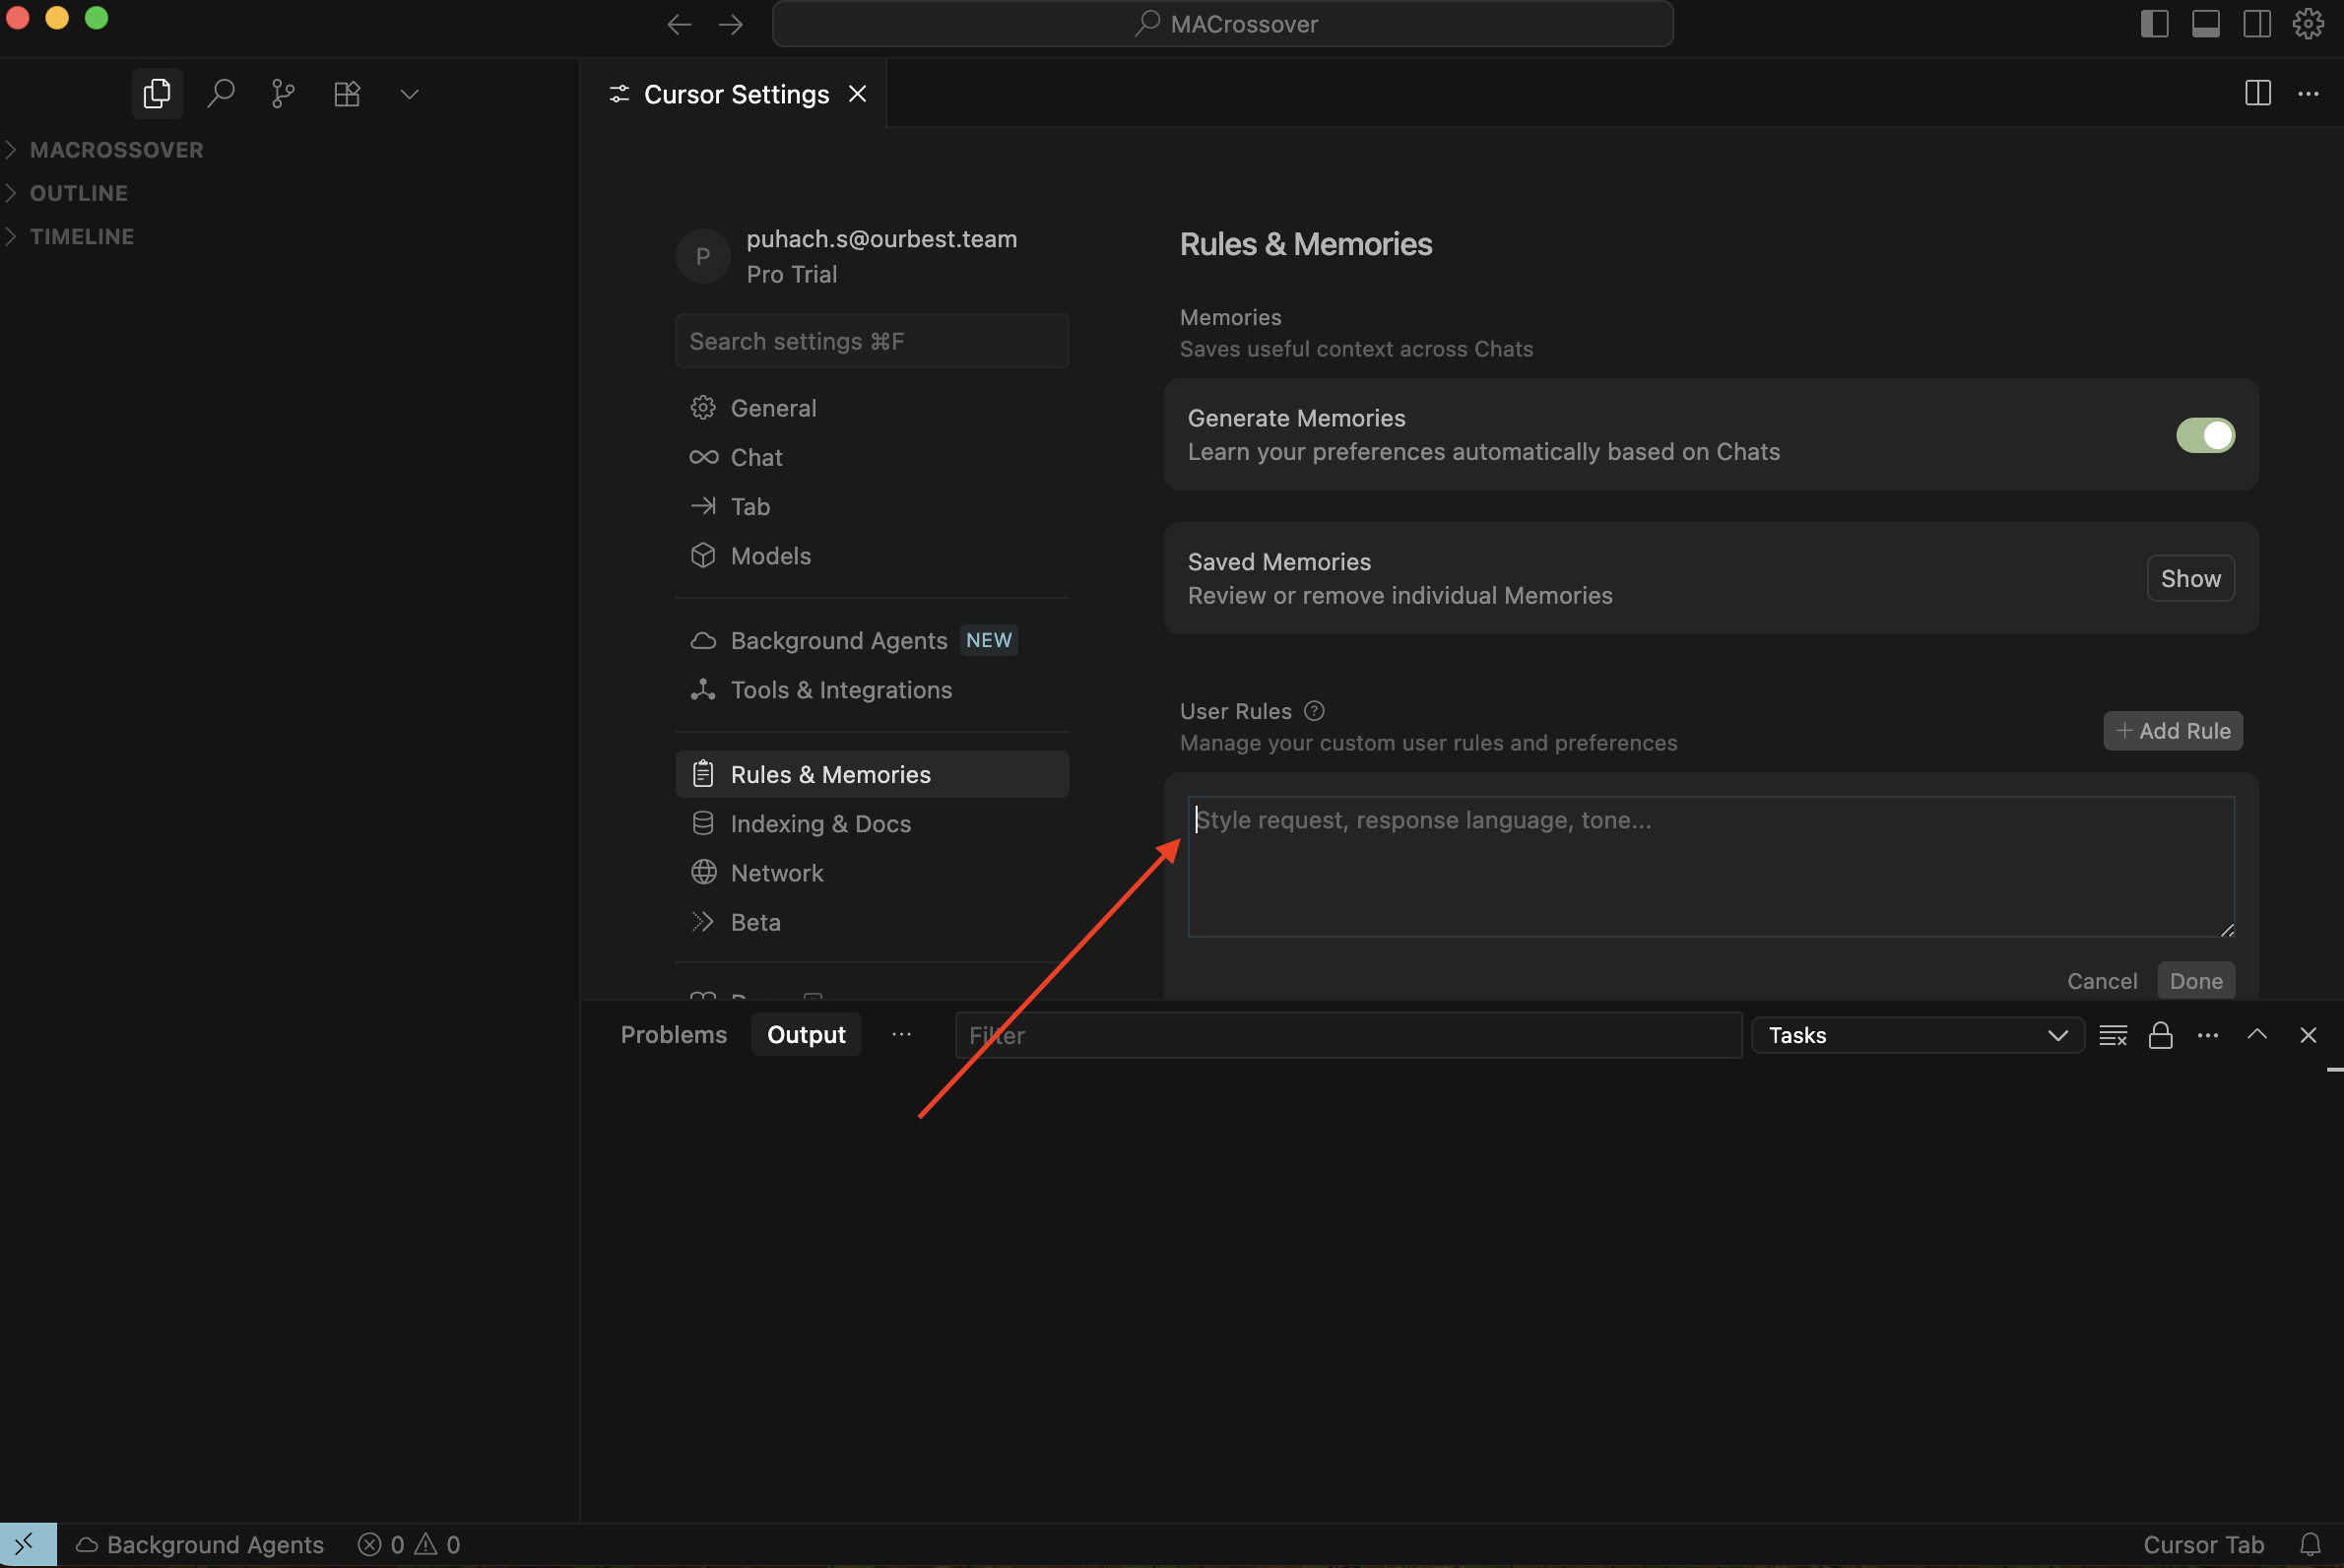Viewport: 2344px width, 1568px height.
Task: Open the Explorer files icon
Action: pos(157,94)
